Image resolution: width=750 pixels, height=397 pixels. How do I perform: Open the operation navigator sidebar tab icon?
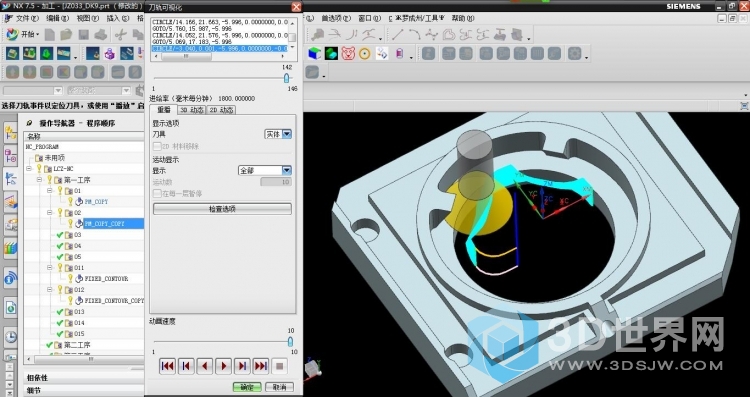click(11, 179)
